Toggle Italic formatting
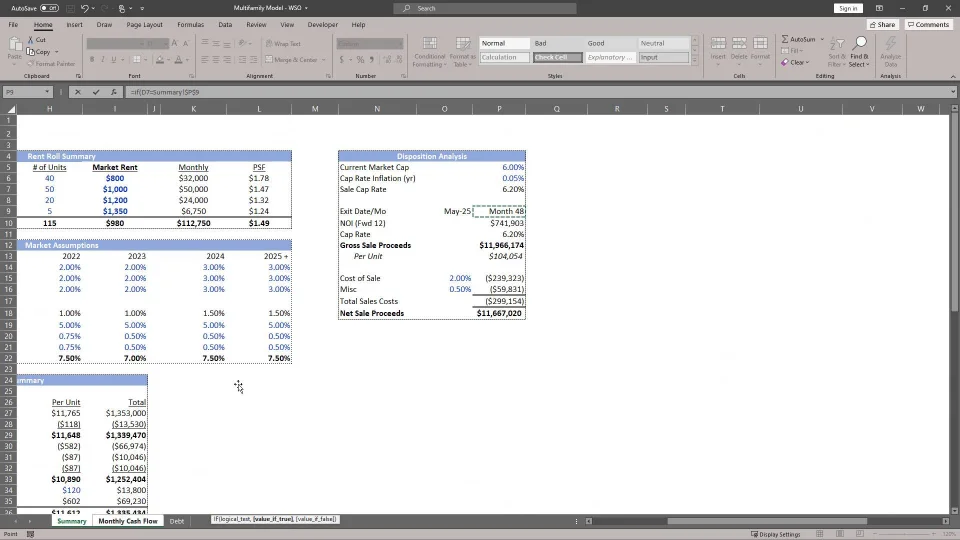 [x=103, y=60]
